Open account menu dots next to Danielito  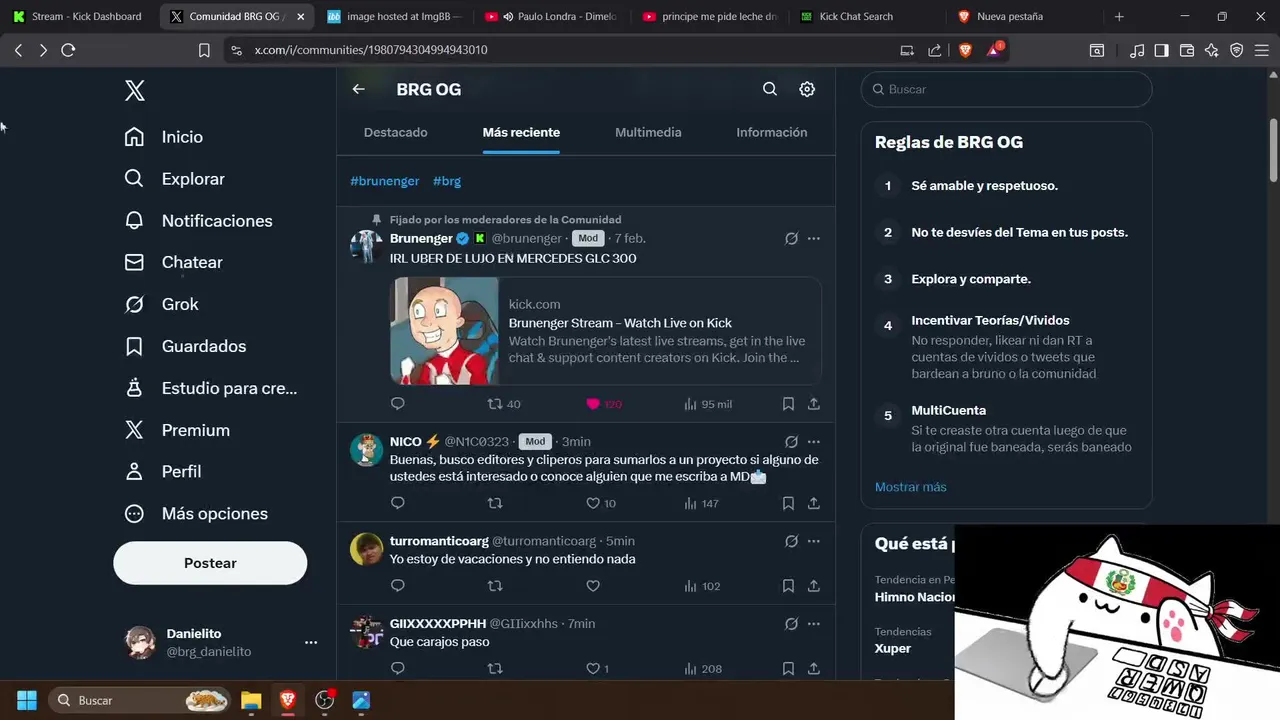pos(311,643)
